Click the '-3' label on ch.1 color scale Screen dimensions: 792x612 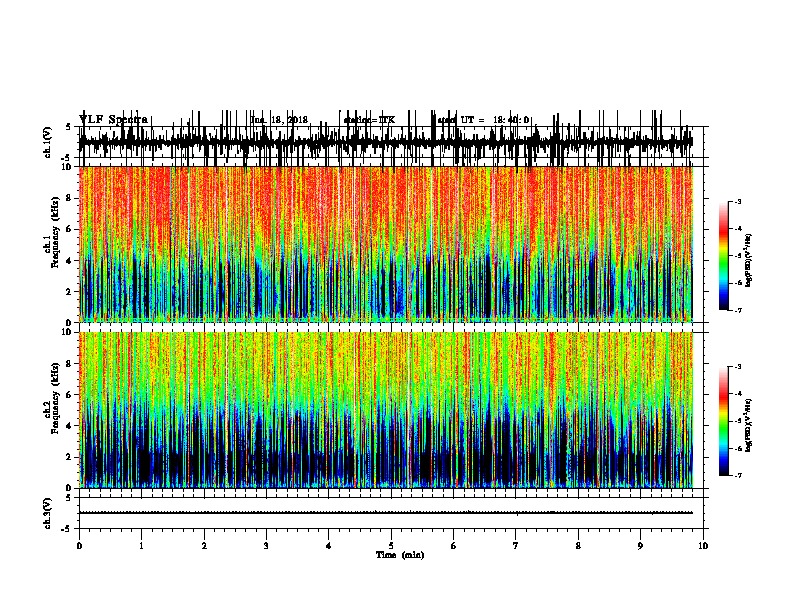pyautogui.click(x=737, y=201)
